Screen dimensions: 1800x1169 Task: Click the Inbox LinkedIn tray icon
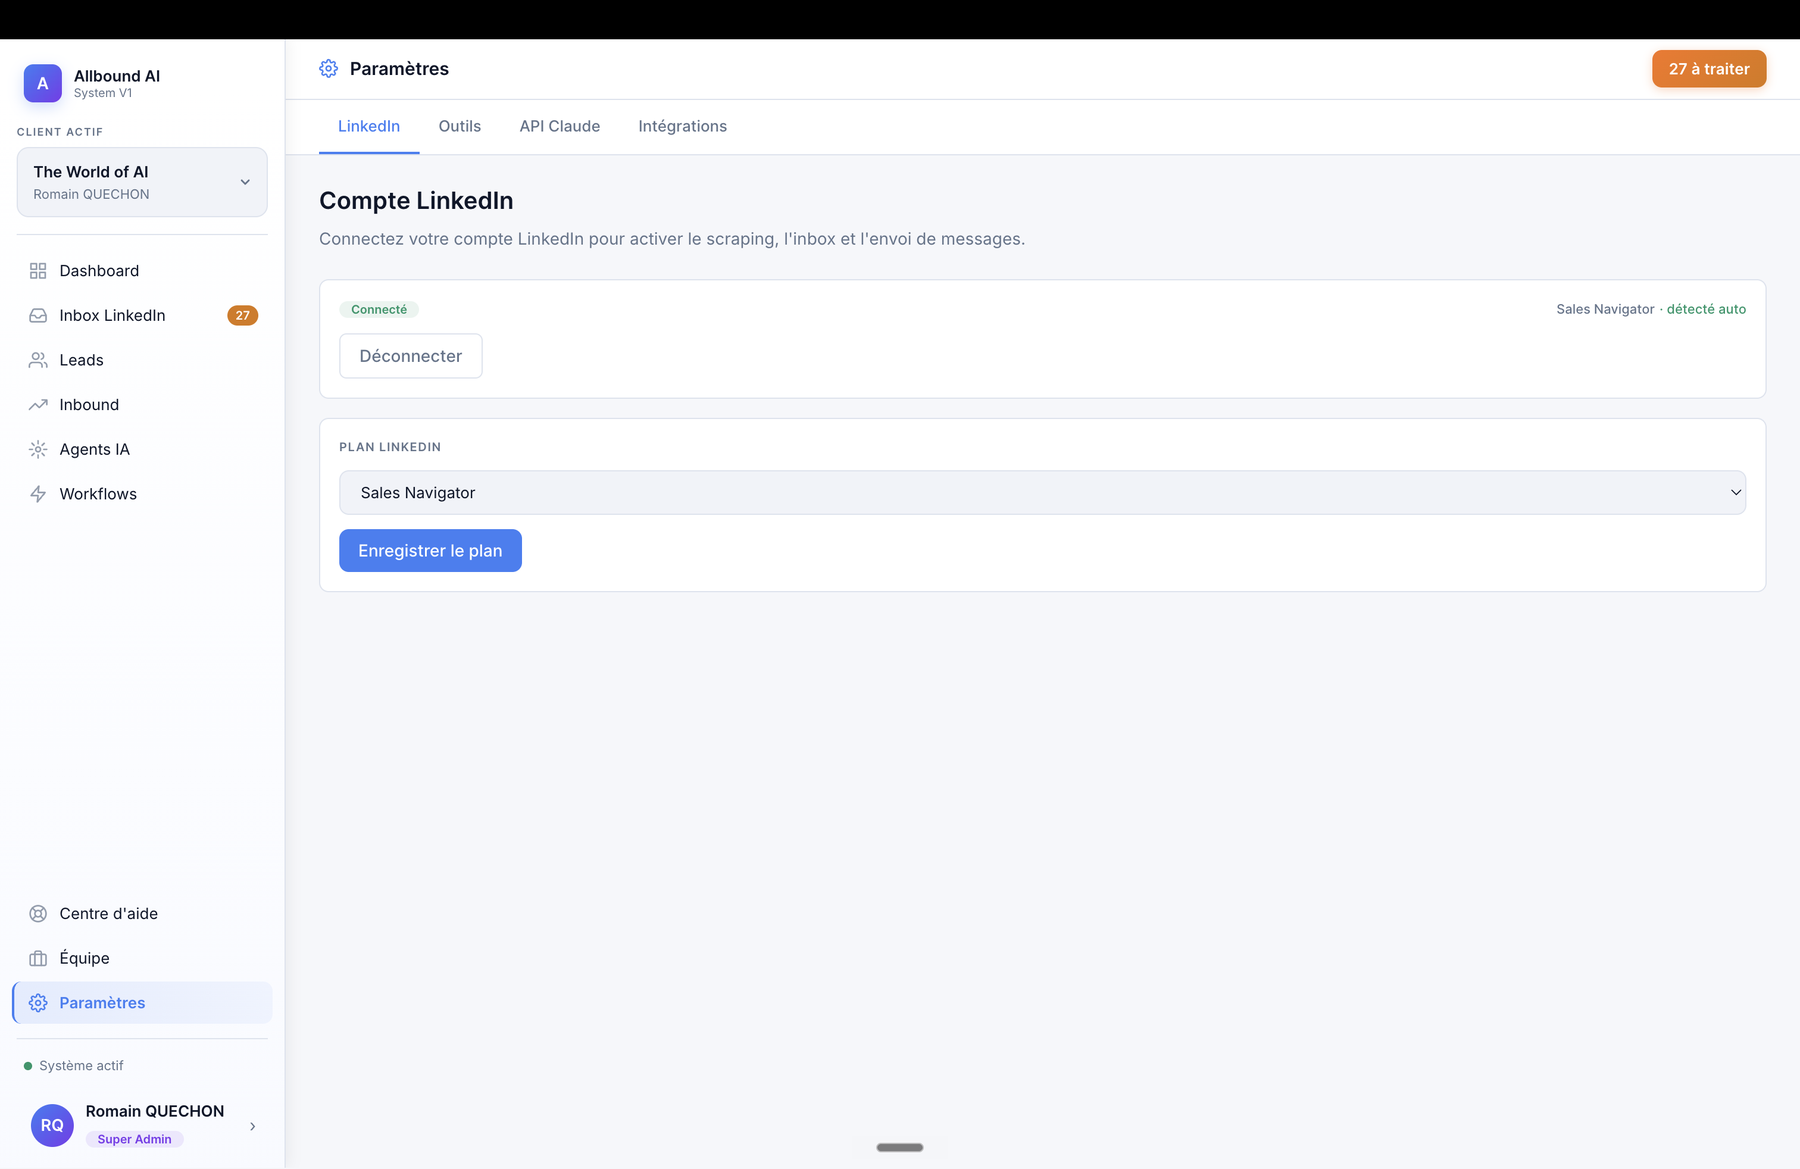pos(38,315)
